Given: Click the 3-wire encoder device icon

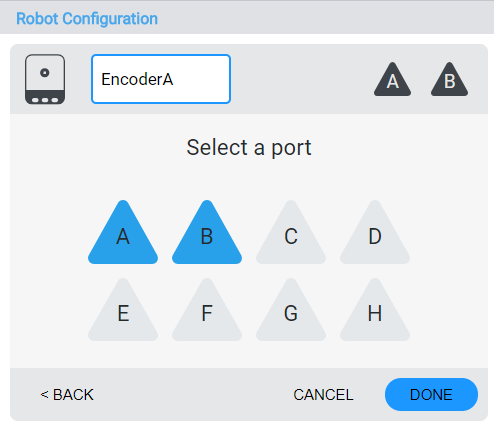Looking at the screenshot, I should point(45,79).
